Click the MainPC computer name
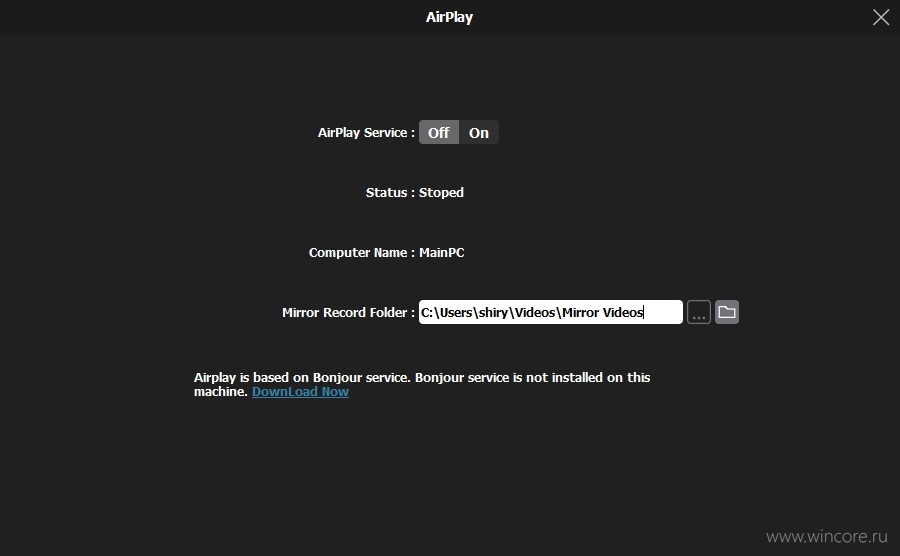 441,252
